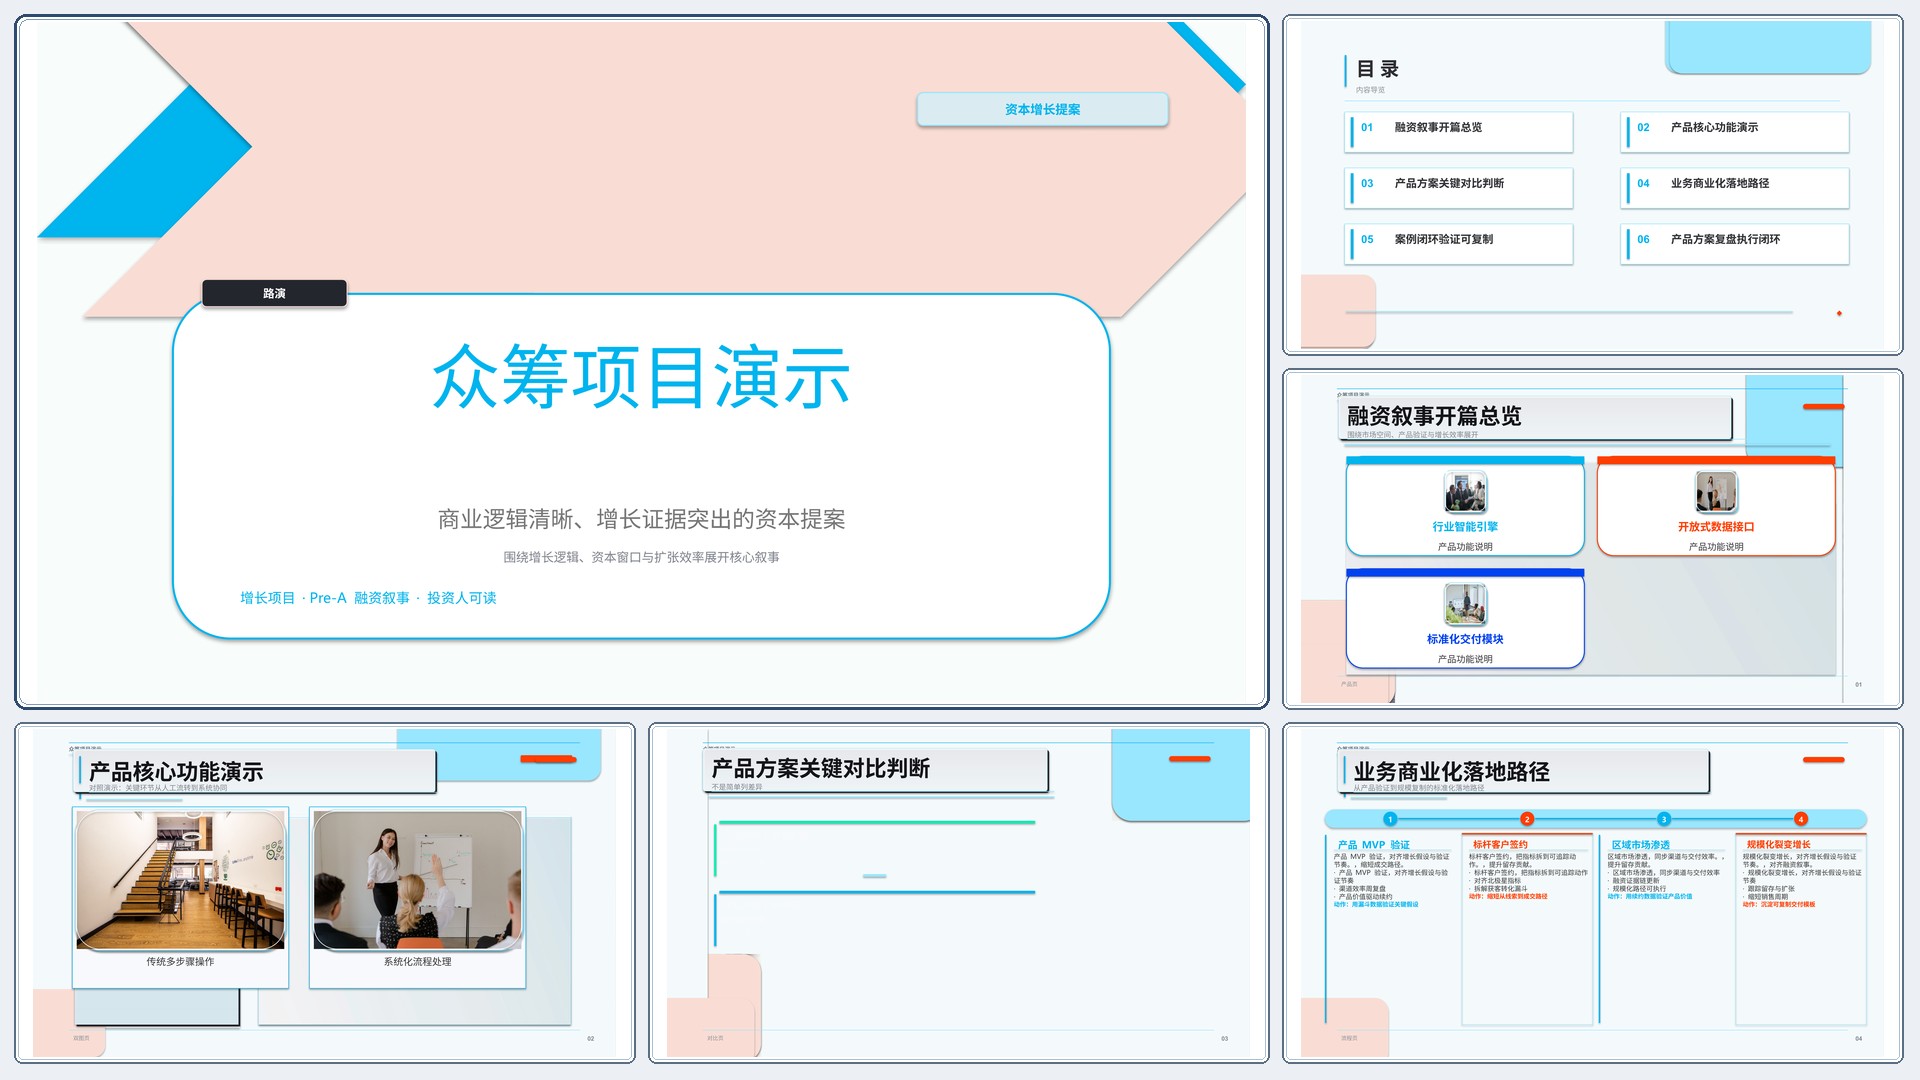Image resolution: width=1920 pixels, height=1080 pixels.
Task: Open contents entry 06 产品方案复盘执行闭环
Action: coord(1736,244)
